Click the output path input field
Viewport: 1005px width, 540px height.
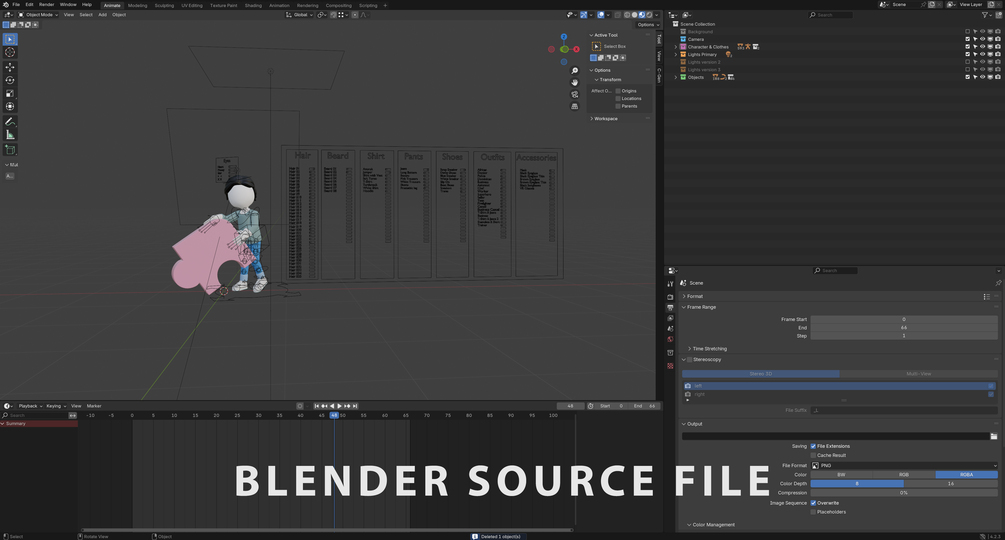pos(835,436)
